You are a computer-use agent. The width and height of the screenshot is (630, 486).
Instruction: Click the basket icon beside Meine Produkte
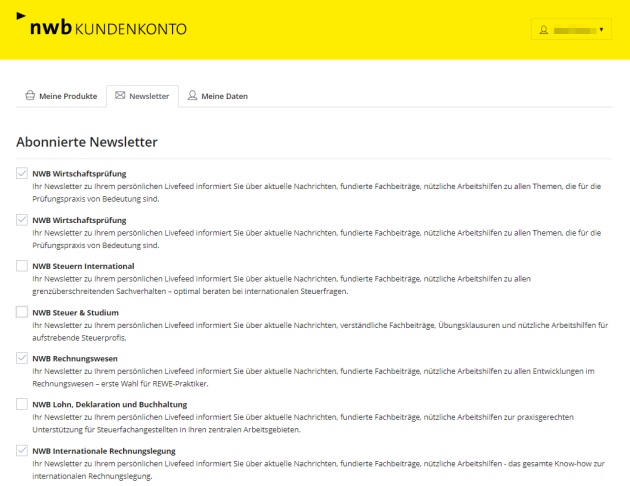pyautogui.click(x=30, y=96)
